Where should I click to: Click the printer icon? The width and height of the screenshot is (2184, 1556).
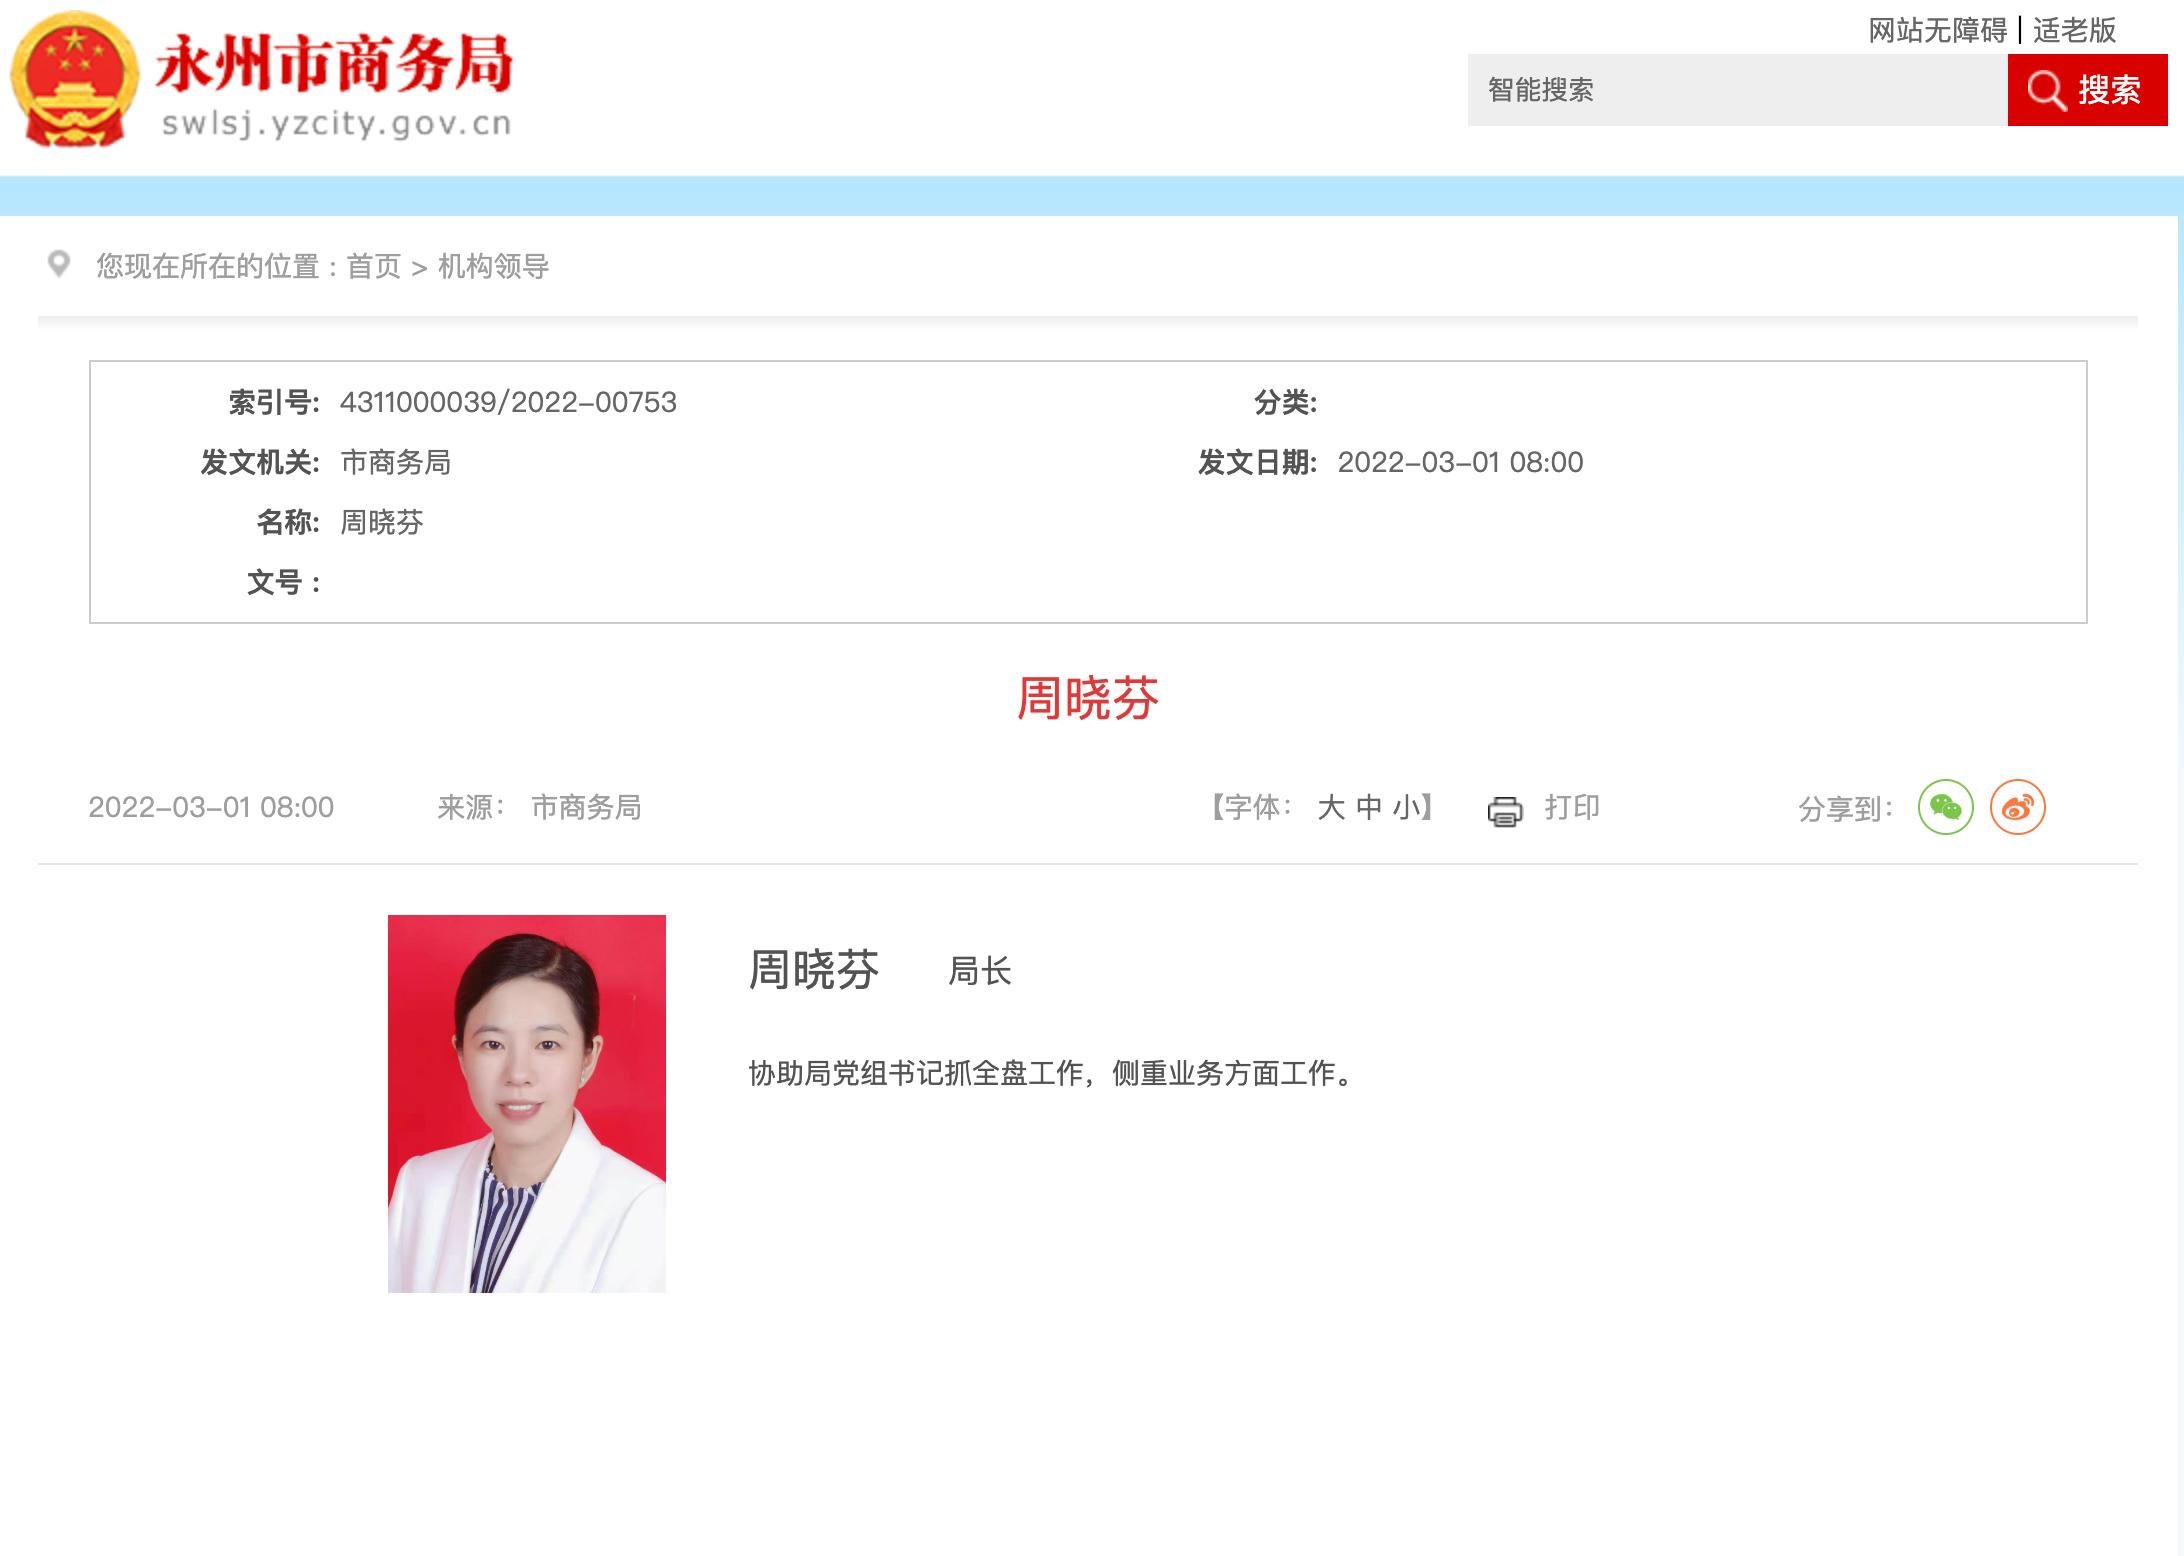1505,810
